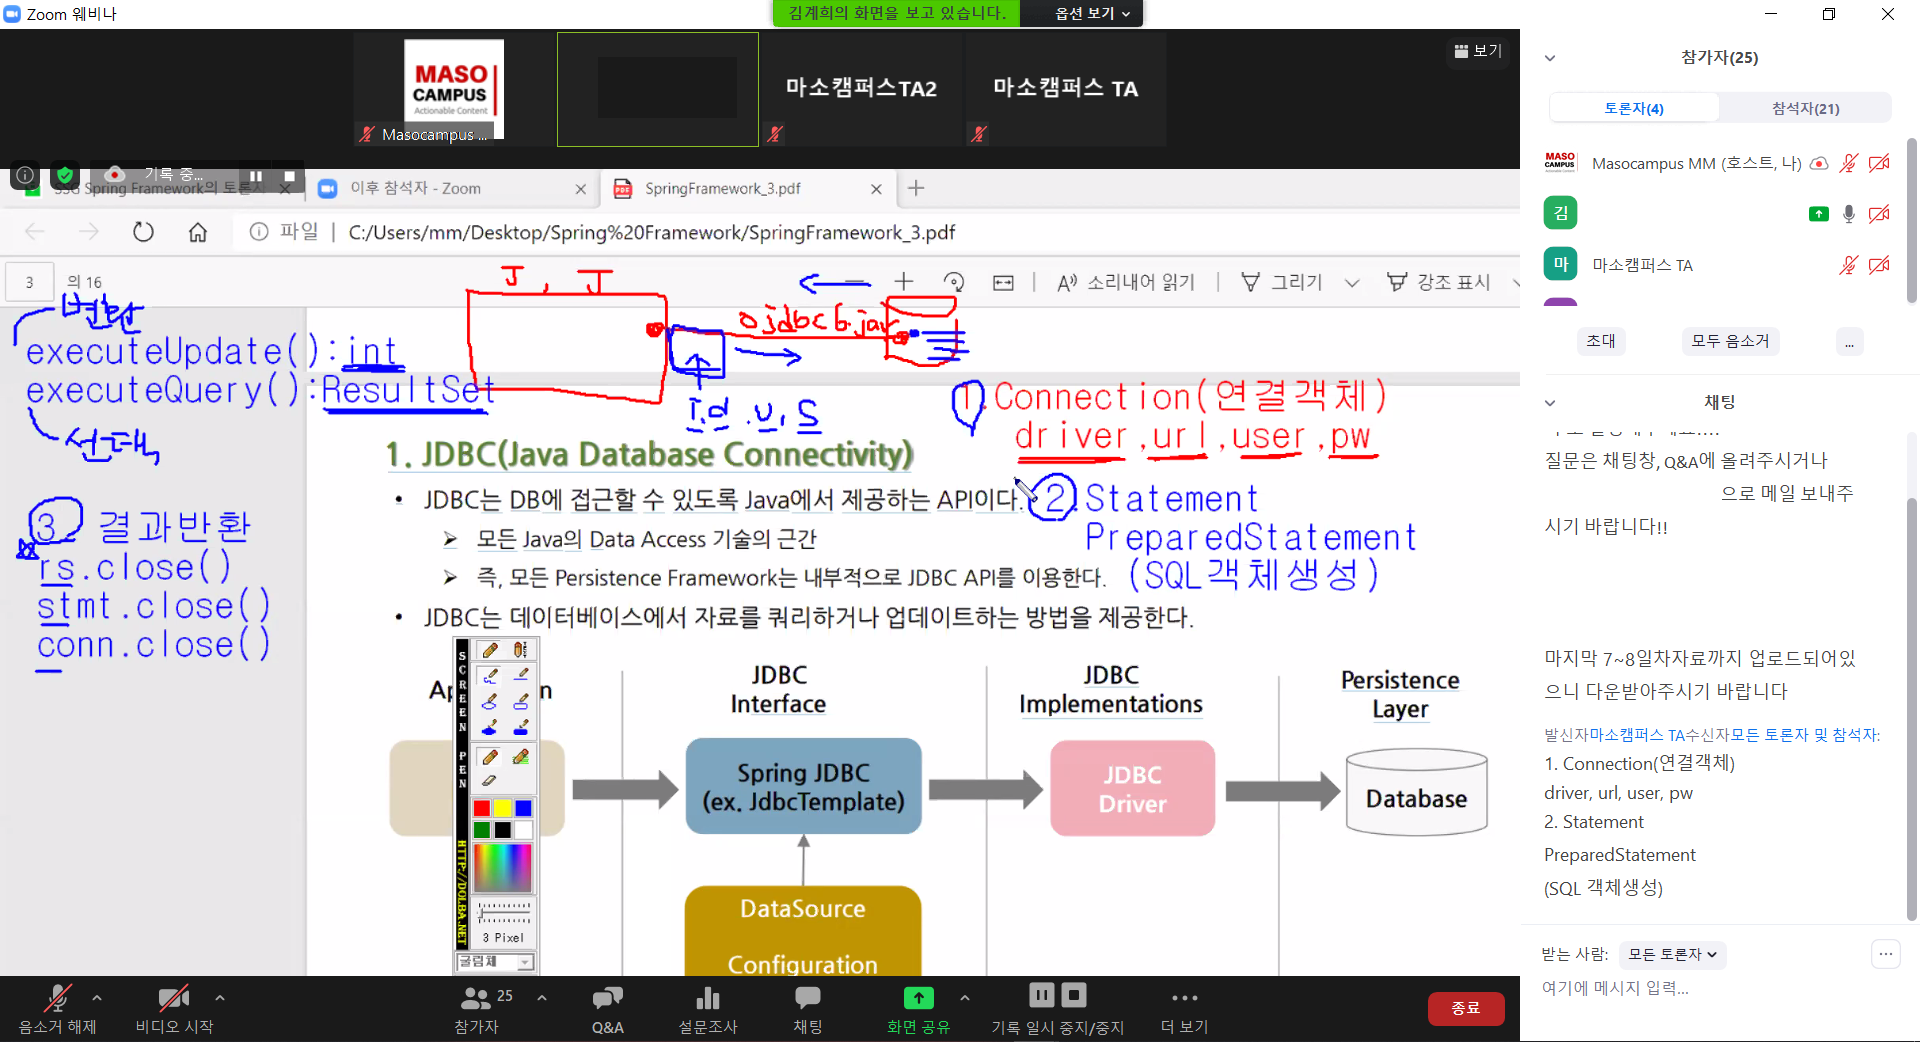
Task: Switch to SpringFramework_3.pdf browser tab
Action: pyautogui.click(x=722, y=188)
